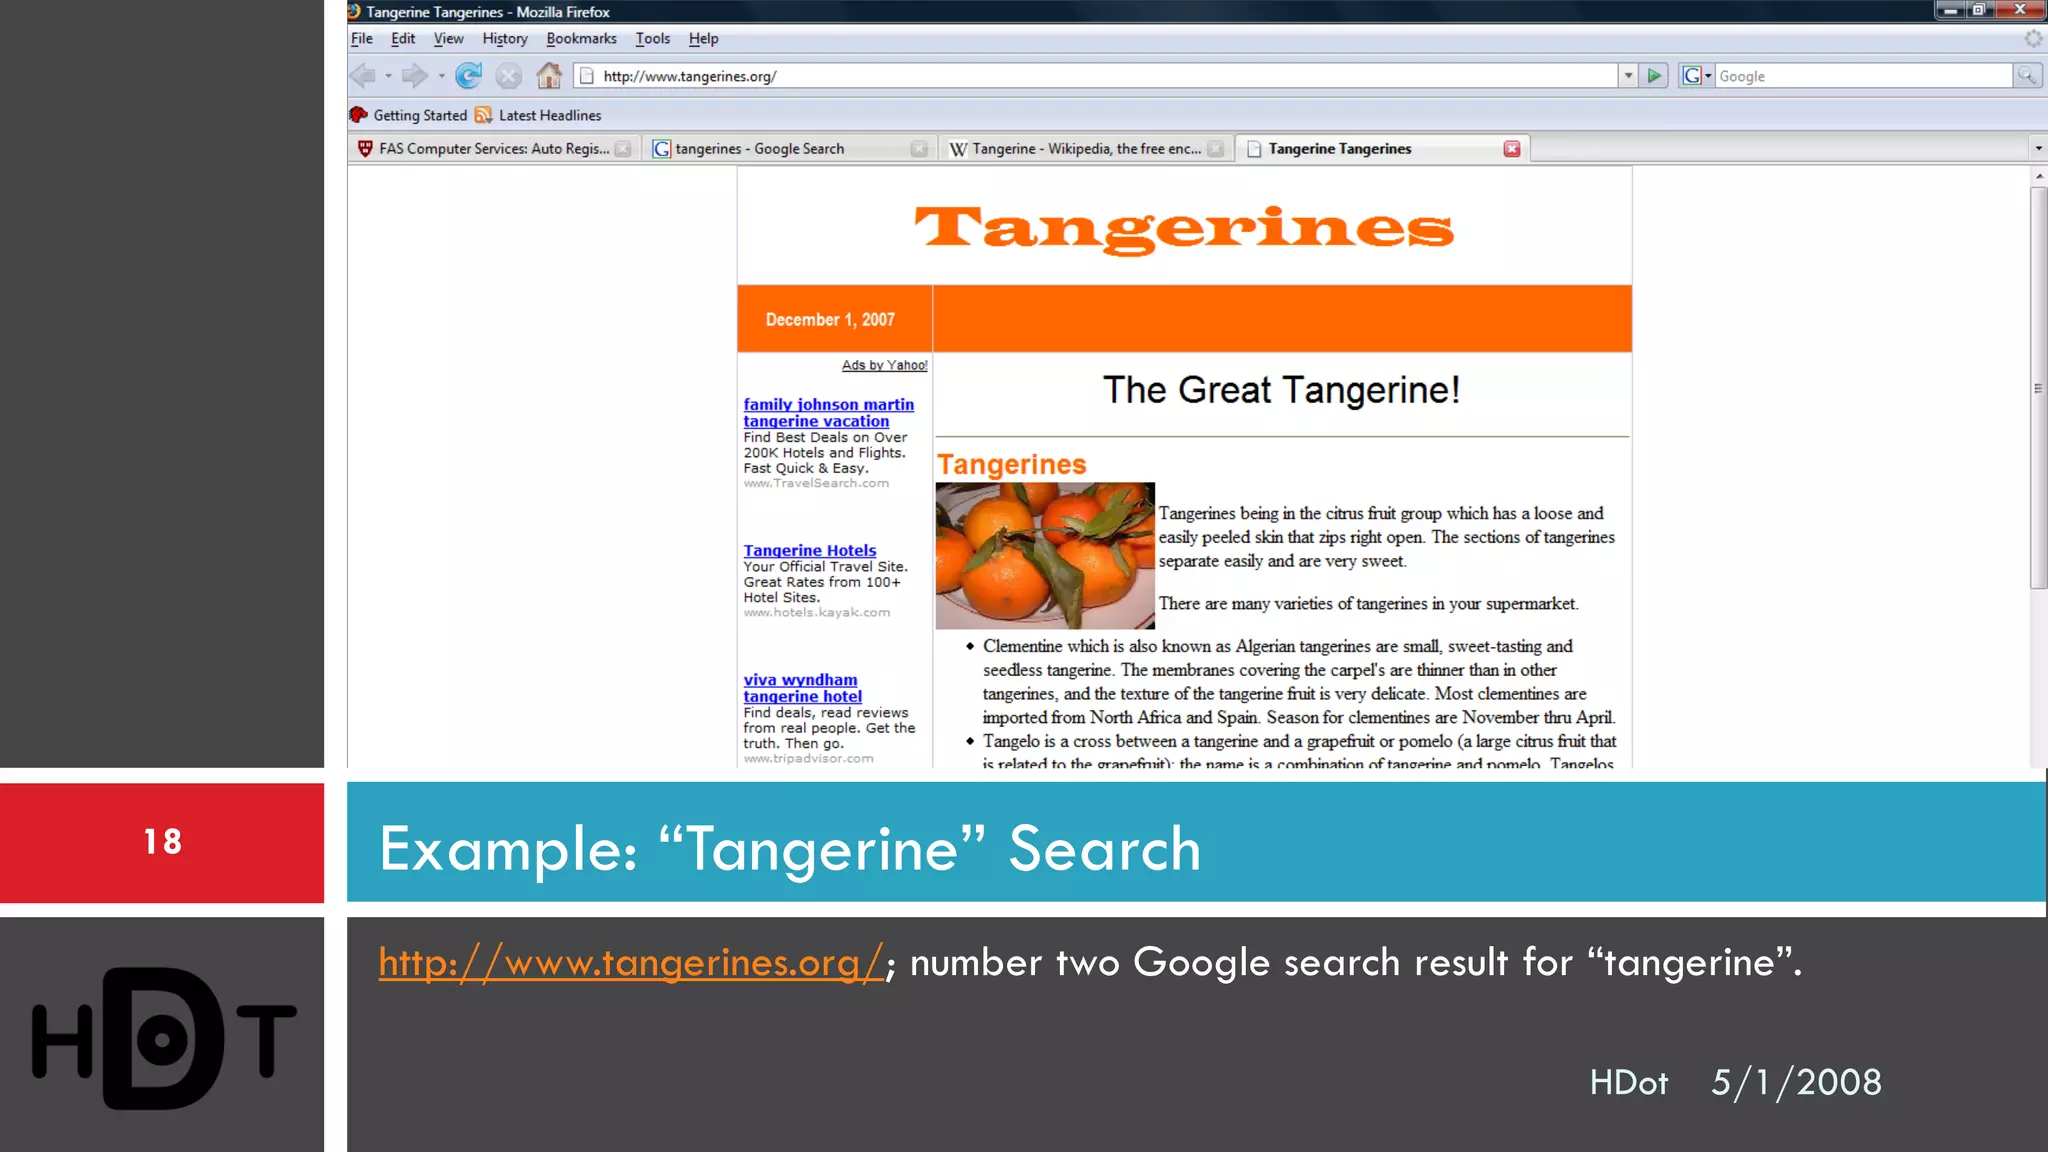Click the Forward arrow button
The height and width of the screenshot is (1152, 2048).
click(413, 76)
